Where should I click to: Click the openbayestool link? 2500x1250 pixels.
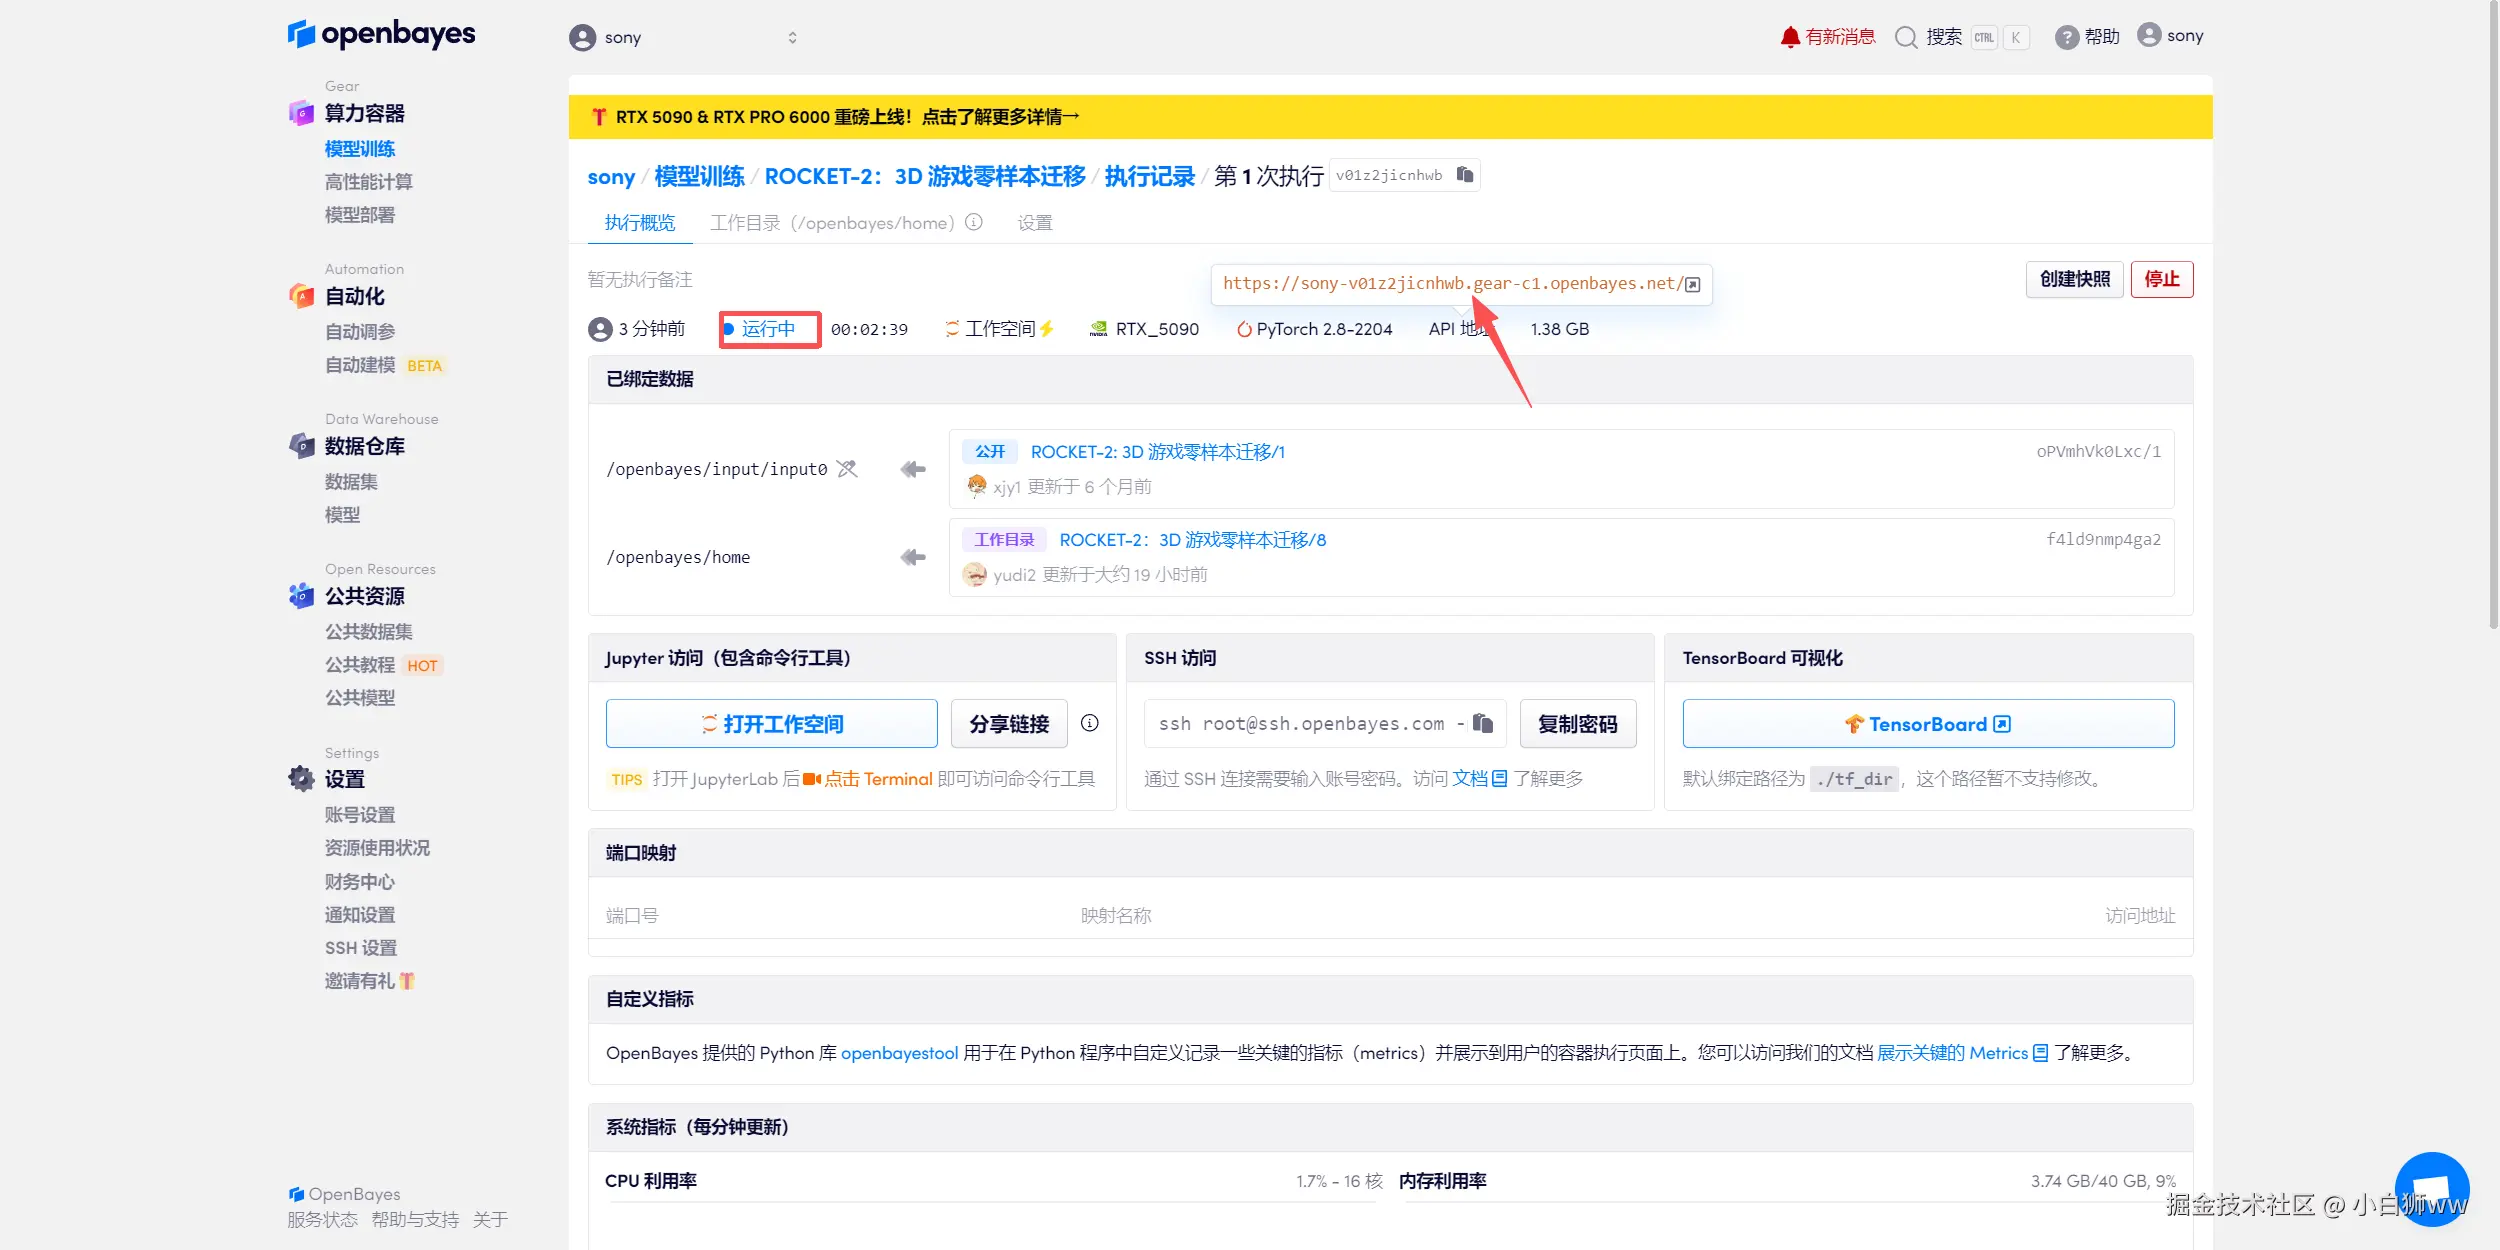(899, 1052)
